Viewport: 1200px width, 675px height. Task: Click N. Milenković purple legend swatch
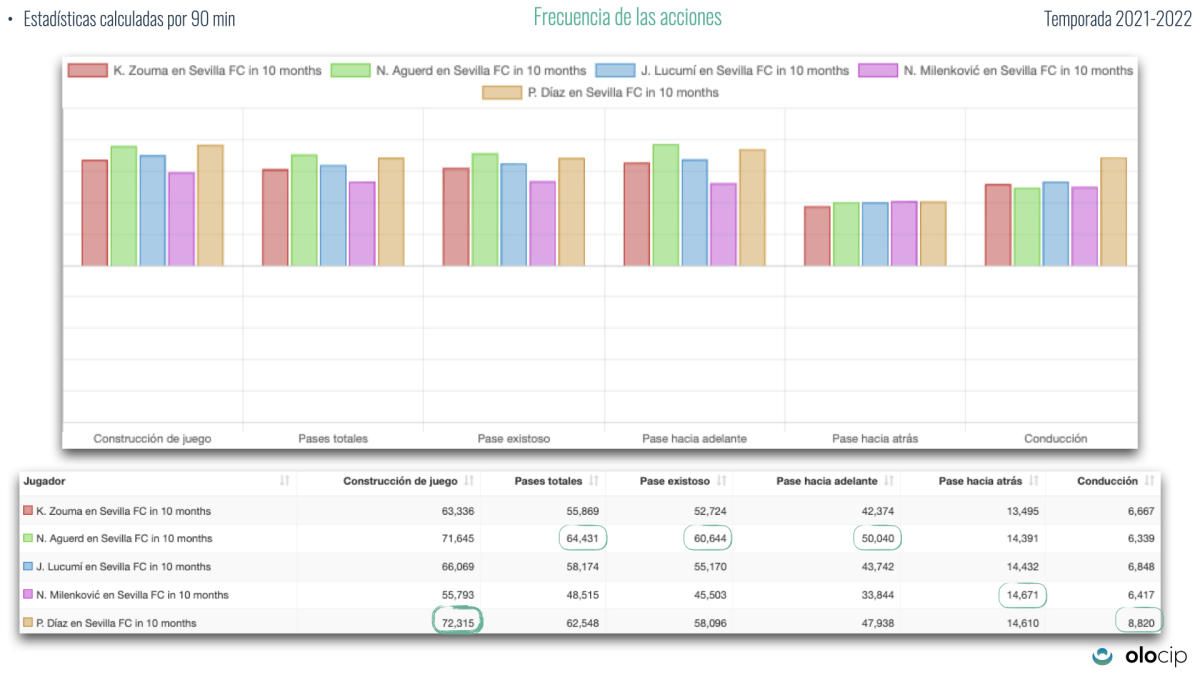[876, 71]
